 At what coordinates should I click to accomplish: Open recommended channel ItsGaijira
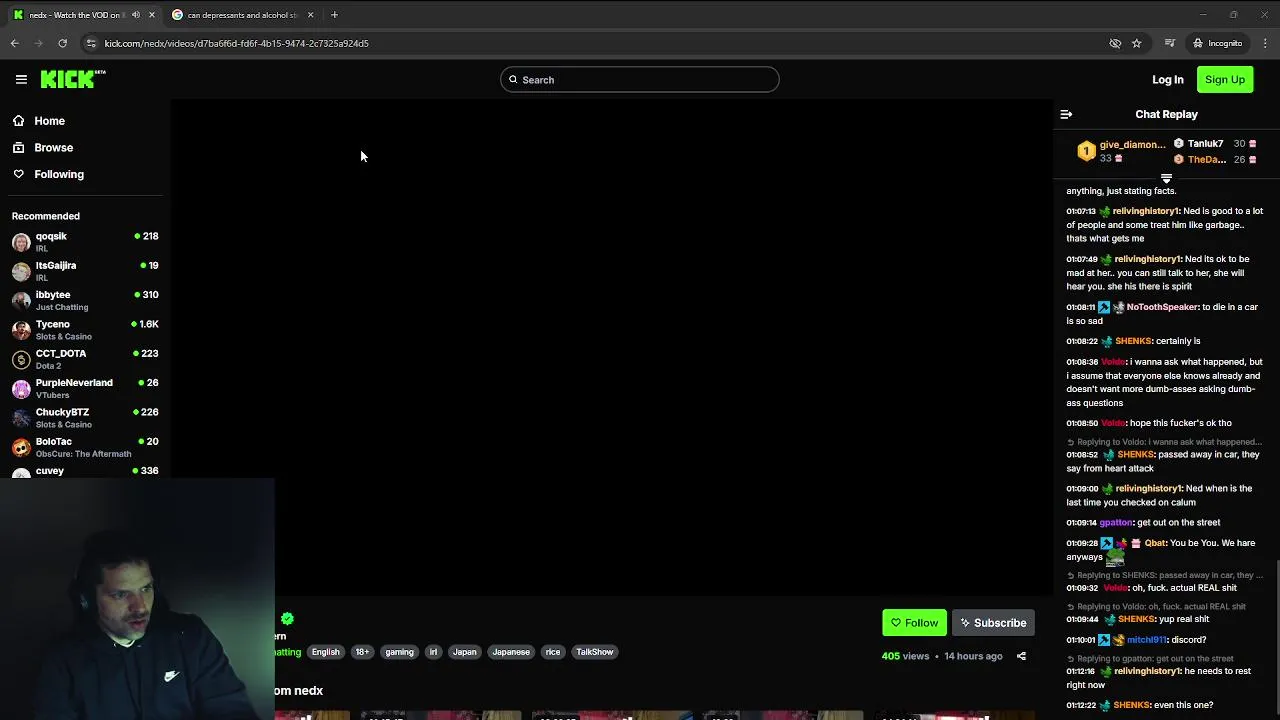pyautogui.click(x=85, y=271)
